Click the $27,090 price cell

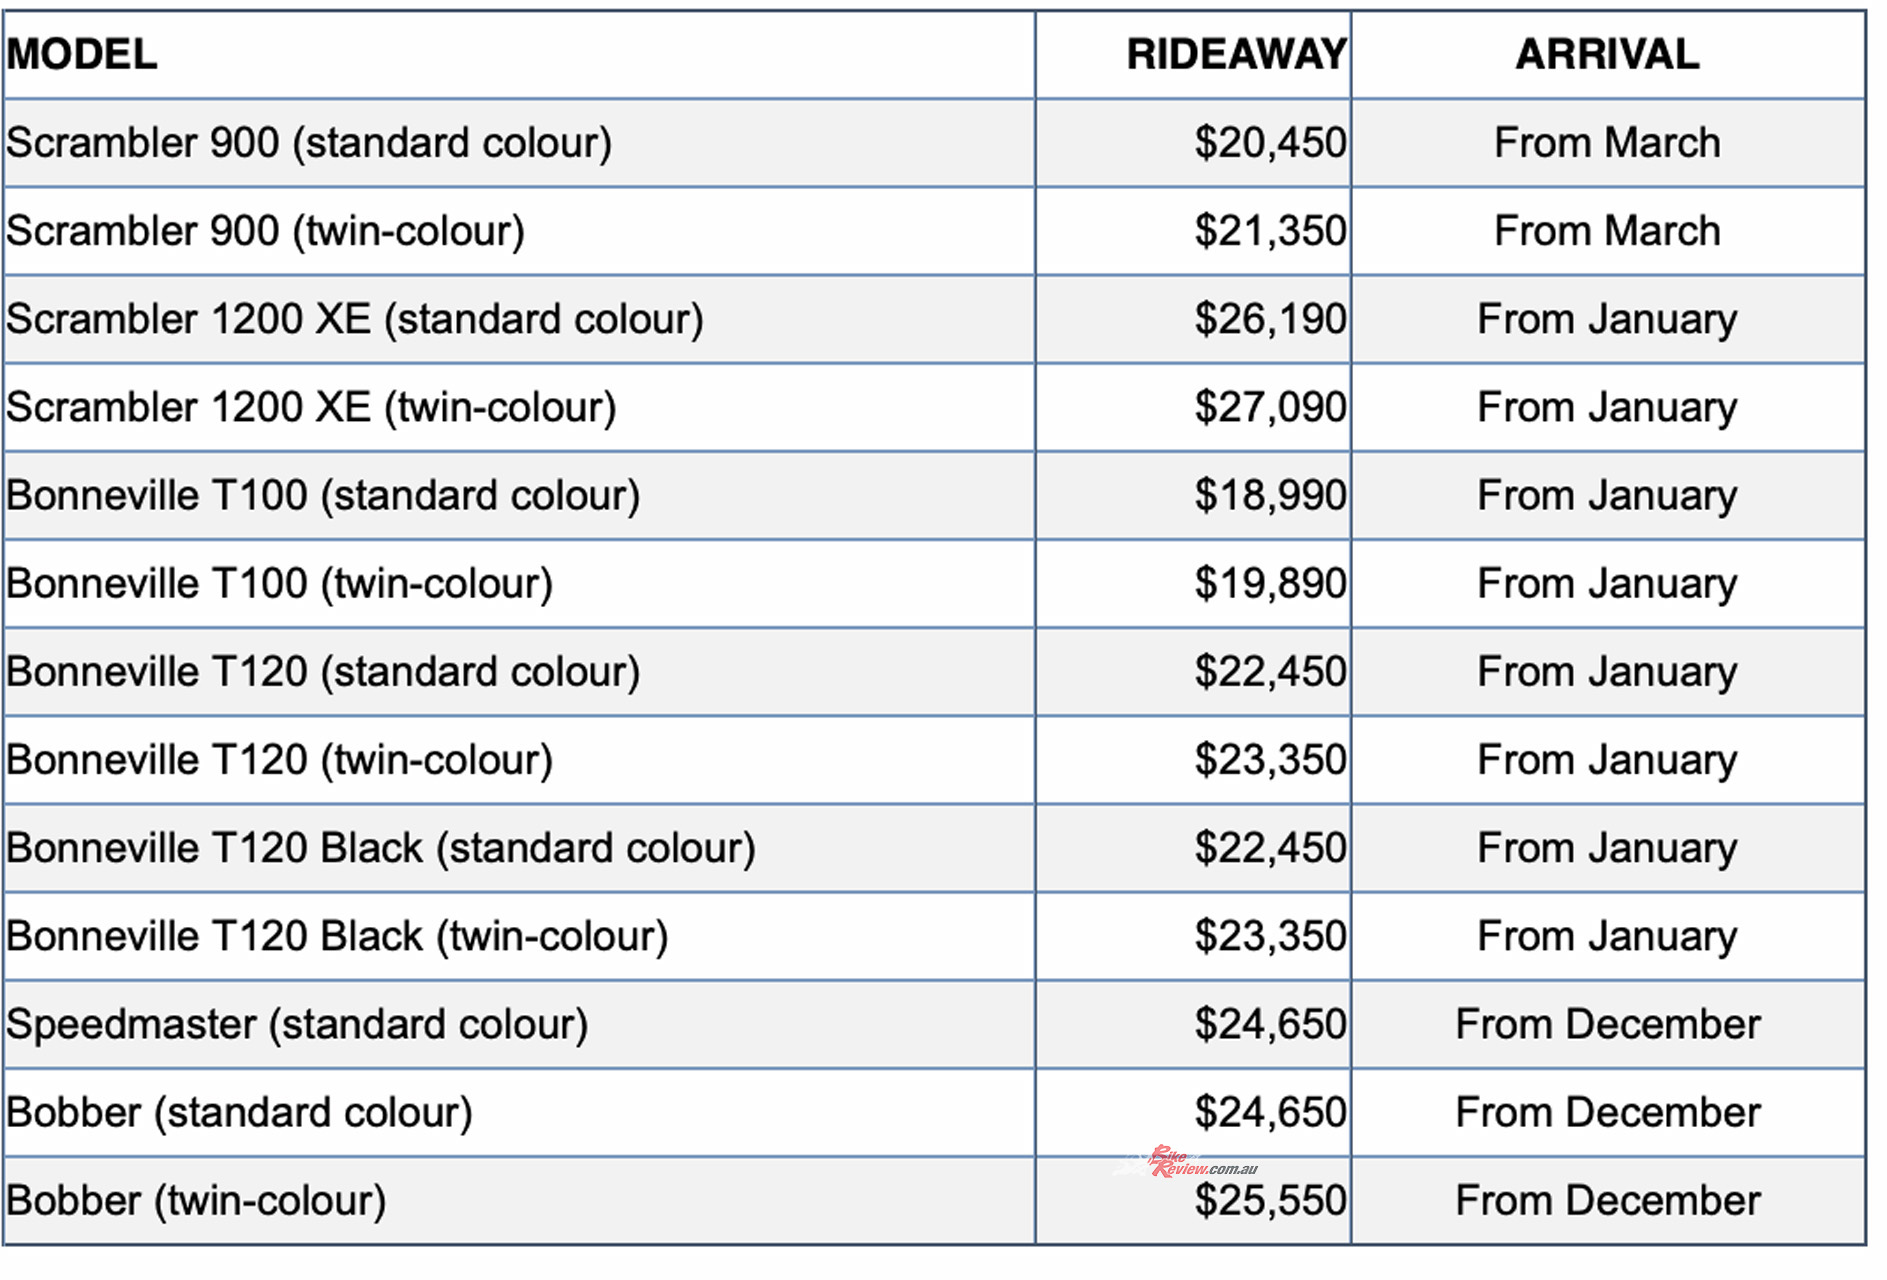tap(1270, 407)
